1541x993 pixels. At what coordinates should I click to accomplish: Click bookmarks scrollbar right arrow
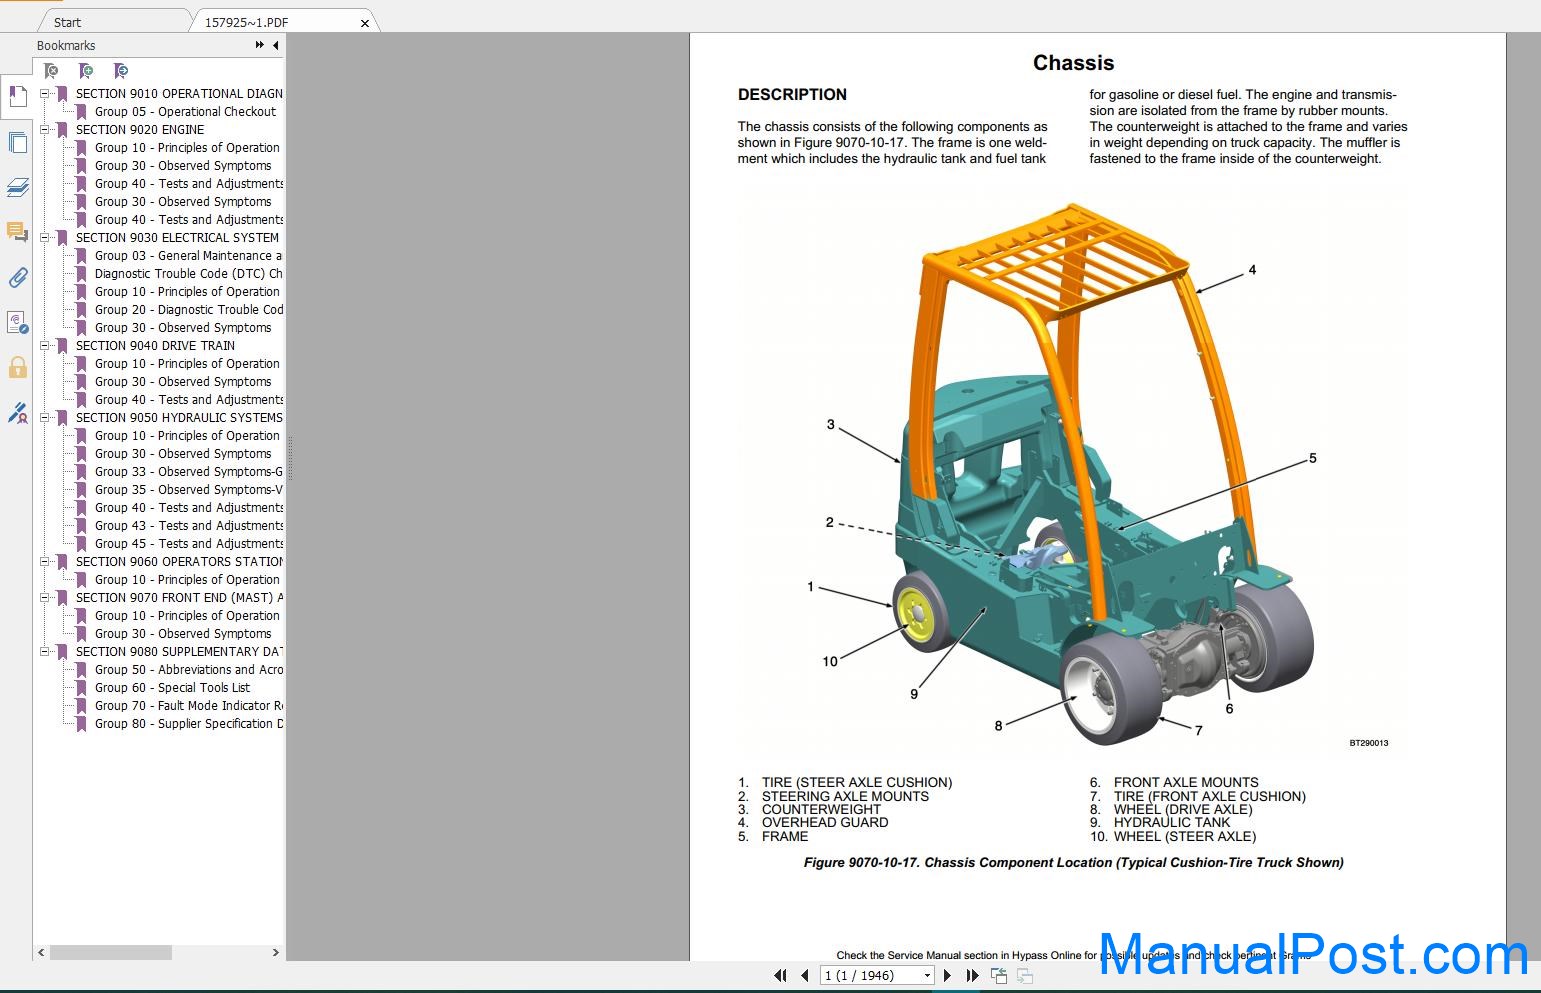[276, 953]
